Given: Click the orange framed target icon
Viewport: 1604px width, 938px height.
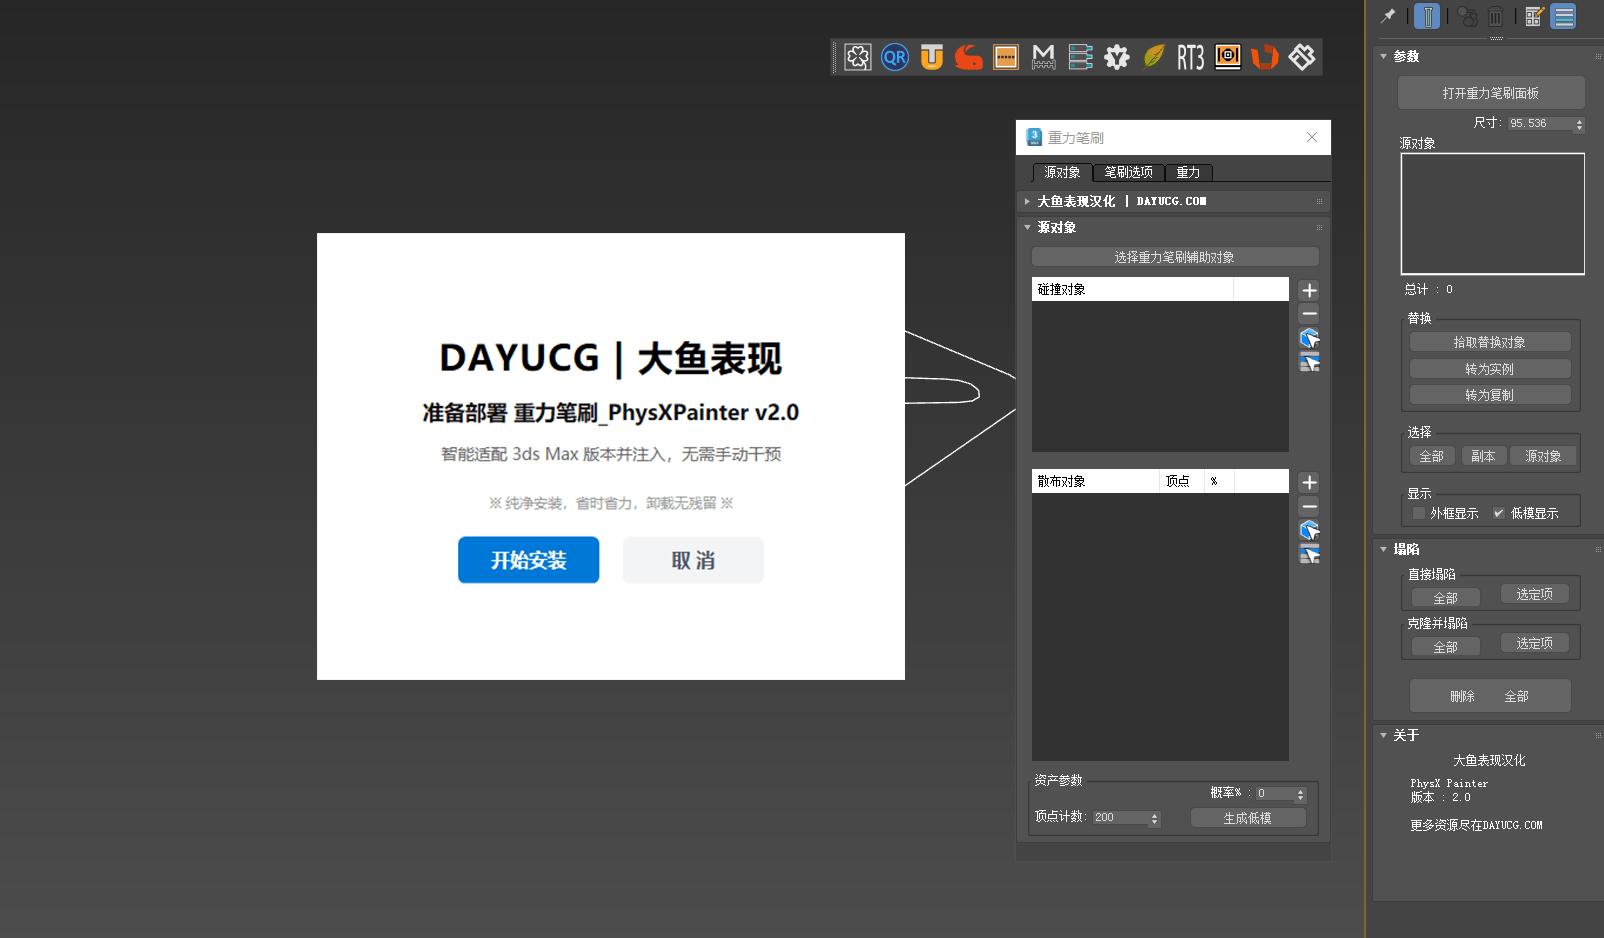Looking at the screenshot, I should tap(1228, 57).
